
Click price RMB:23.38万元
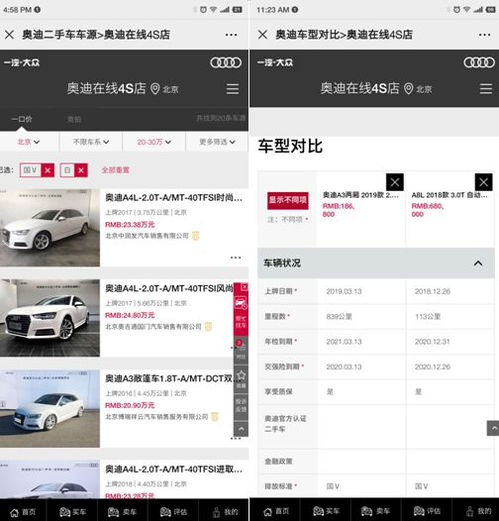[130, 225]
